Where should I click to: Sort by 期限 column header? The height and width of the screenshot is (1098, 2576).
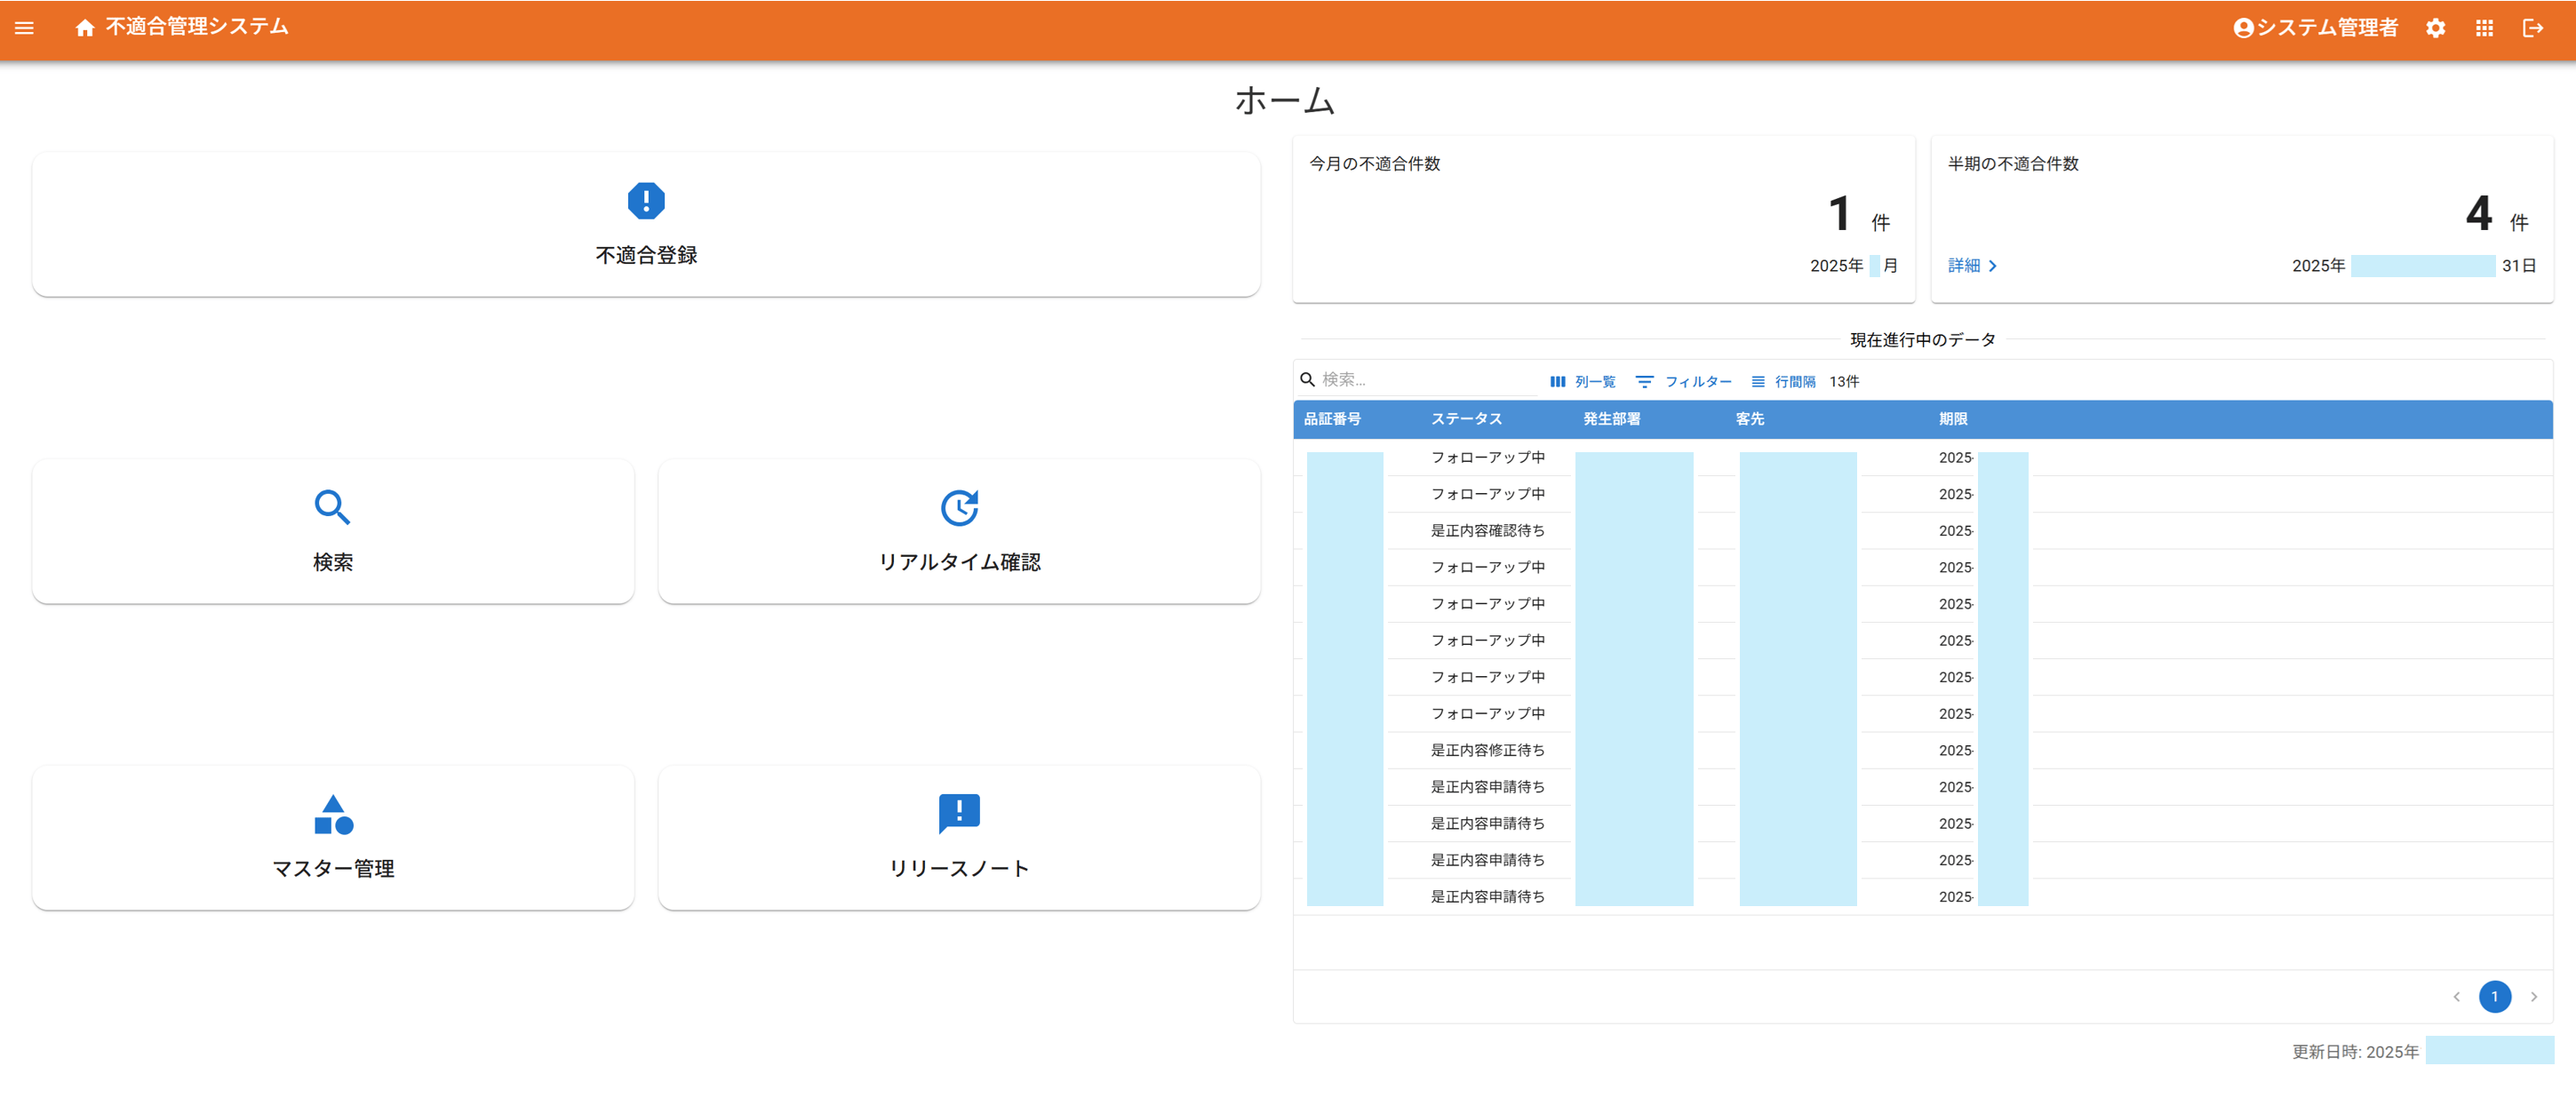(x=1952, y=419)
